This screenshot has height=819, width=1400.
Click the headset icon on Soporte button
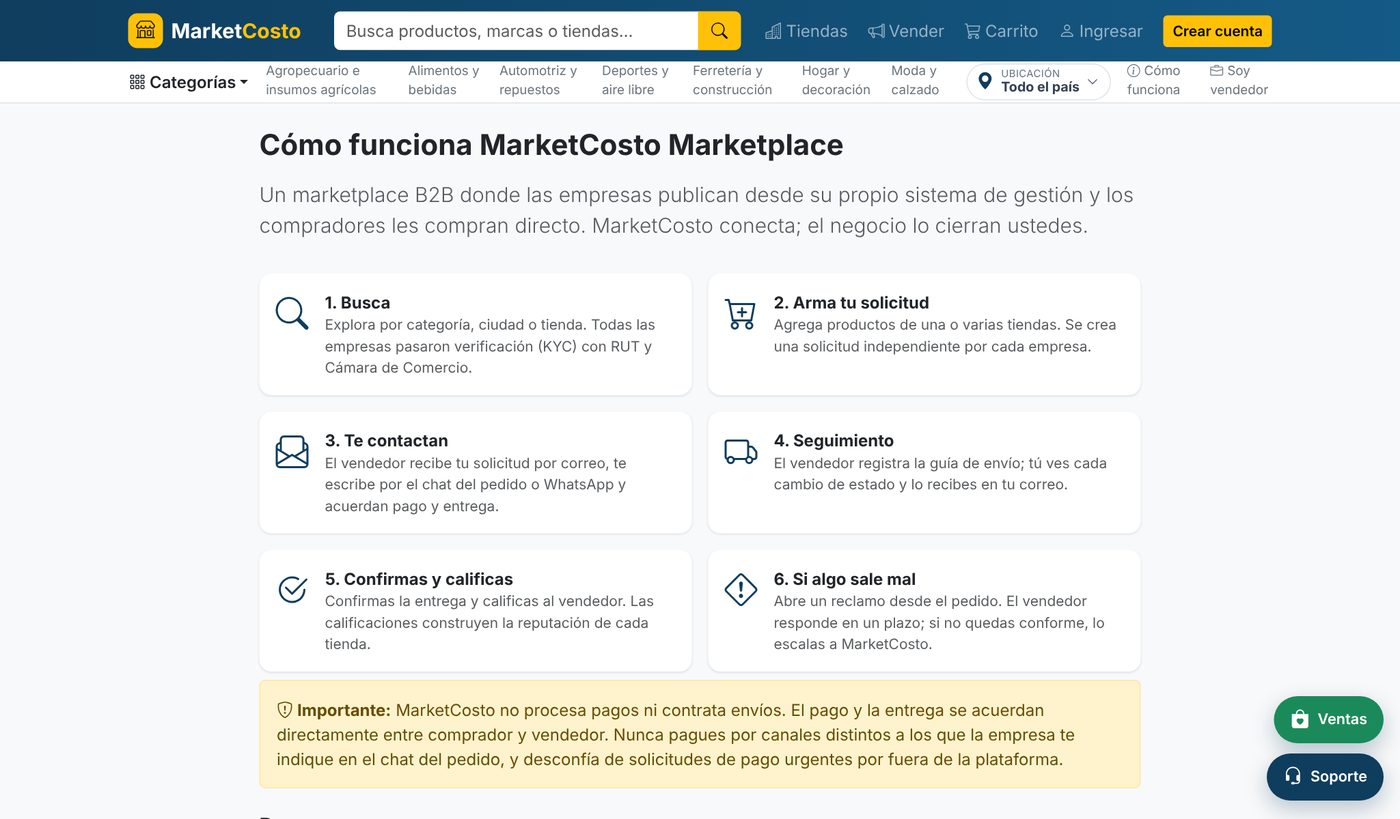[1293, 776]
